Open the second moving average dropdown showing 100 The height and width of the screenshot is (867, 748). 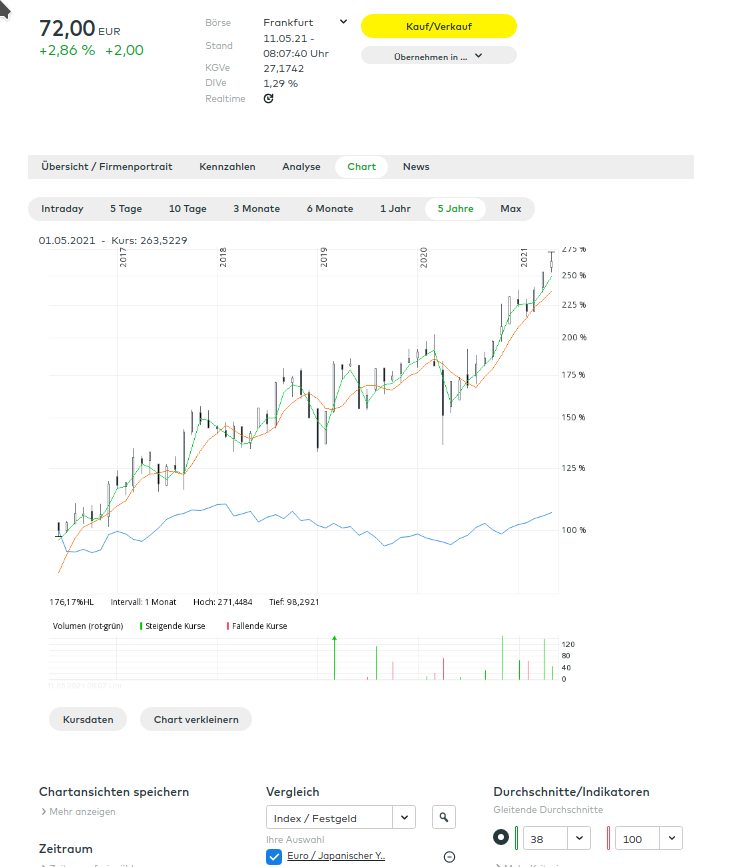[647, 838]
